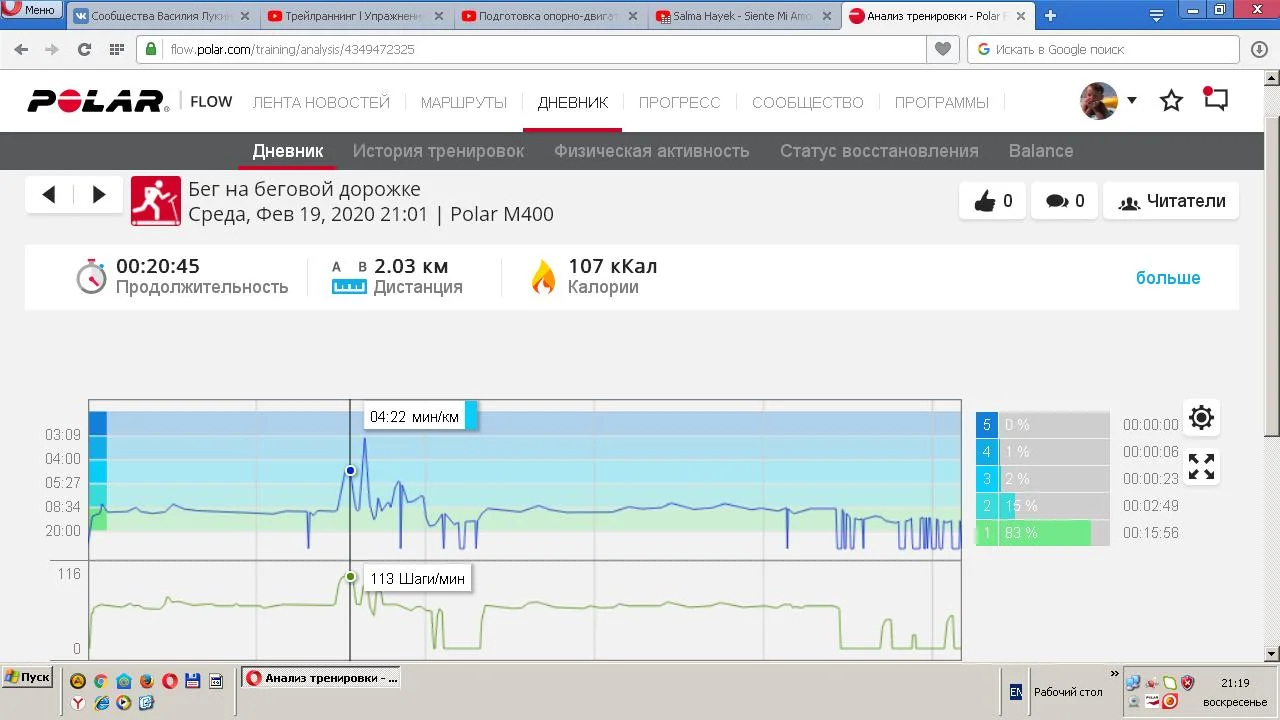Viewport: 1280px width, 720px height.
Task: Like the training with thumbs-up button
Action: click(x=992, y=201)
